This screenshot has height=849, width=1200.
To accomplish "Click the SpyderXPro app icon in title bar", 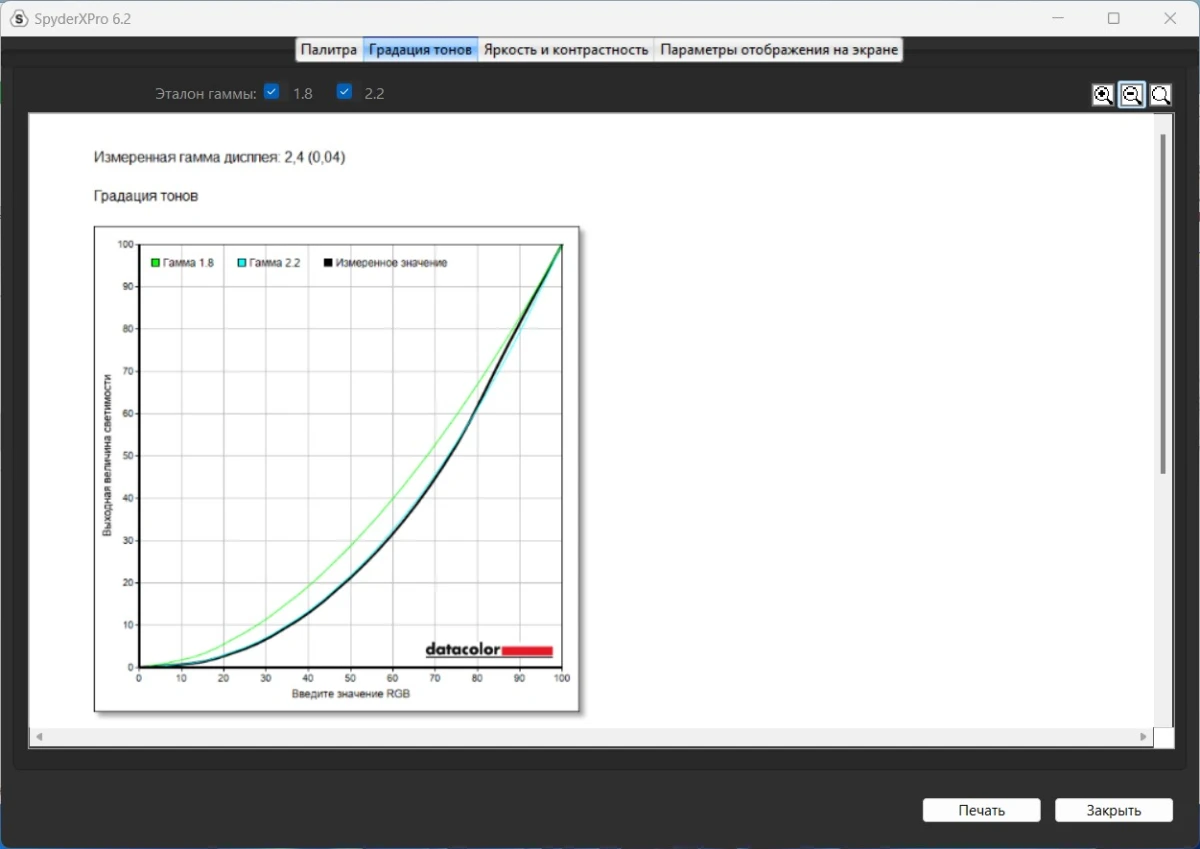I will tap(18, 18).
